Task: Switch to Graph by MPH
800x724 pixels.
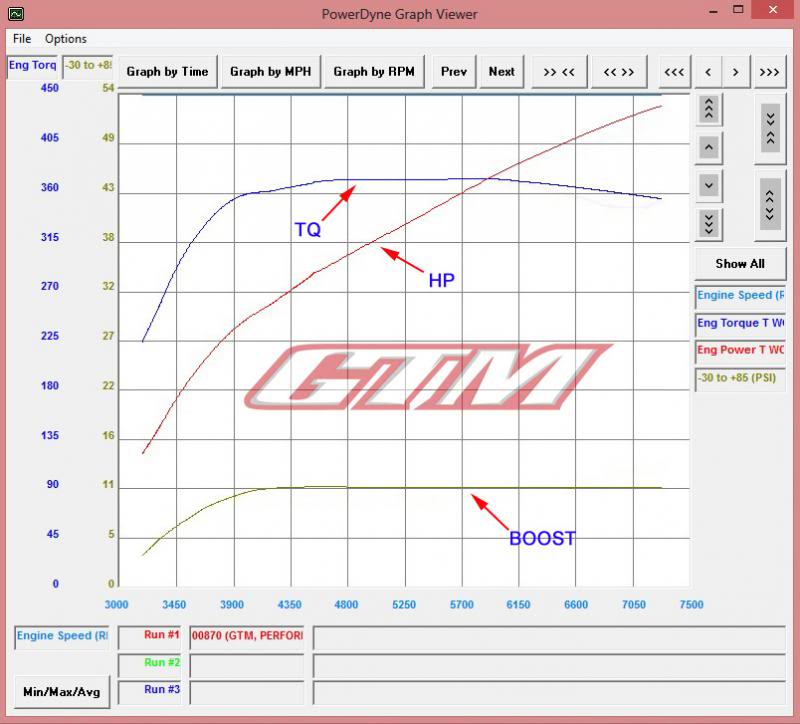Action: [x=270, y=71]
